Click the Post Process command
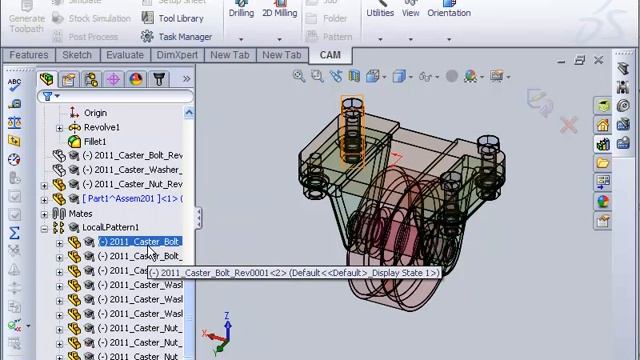The height and width of the screenshot is (360, 640). 85,37
